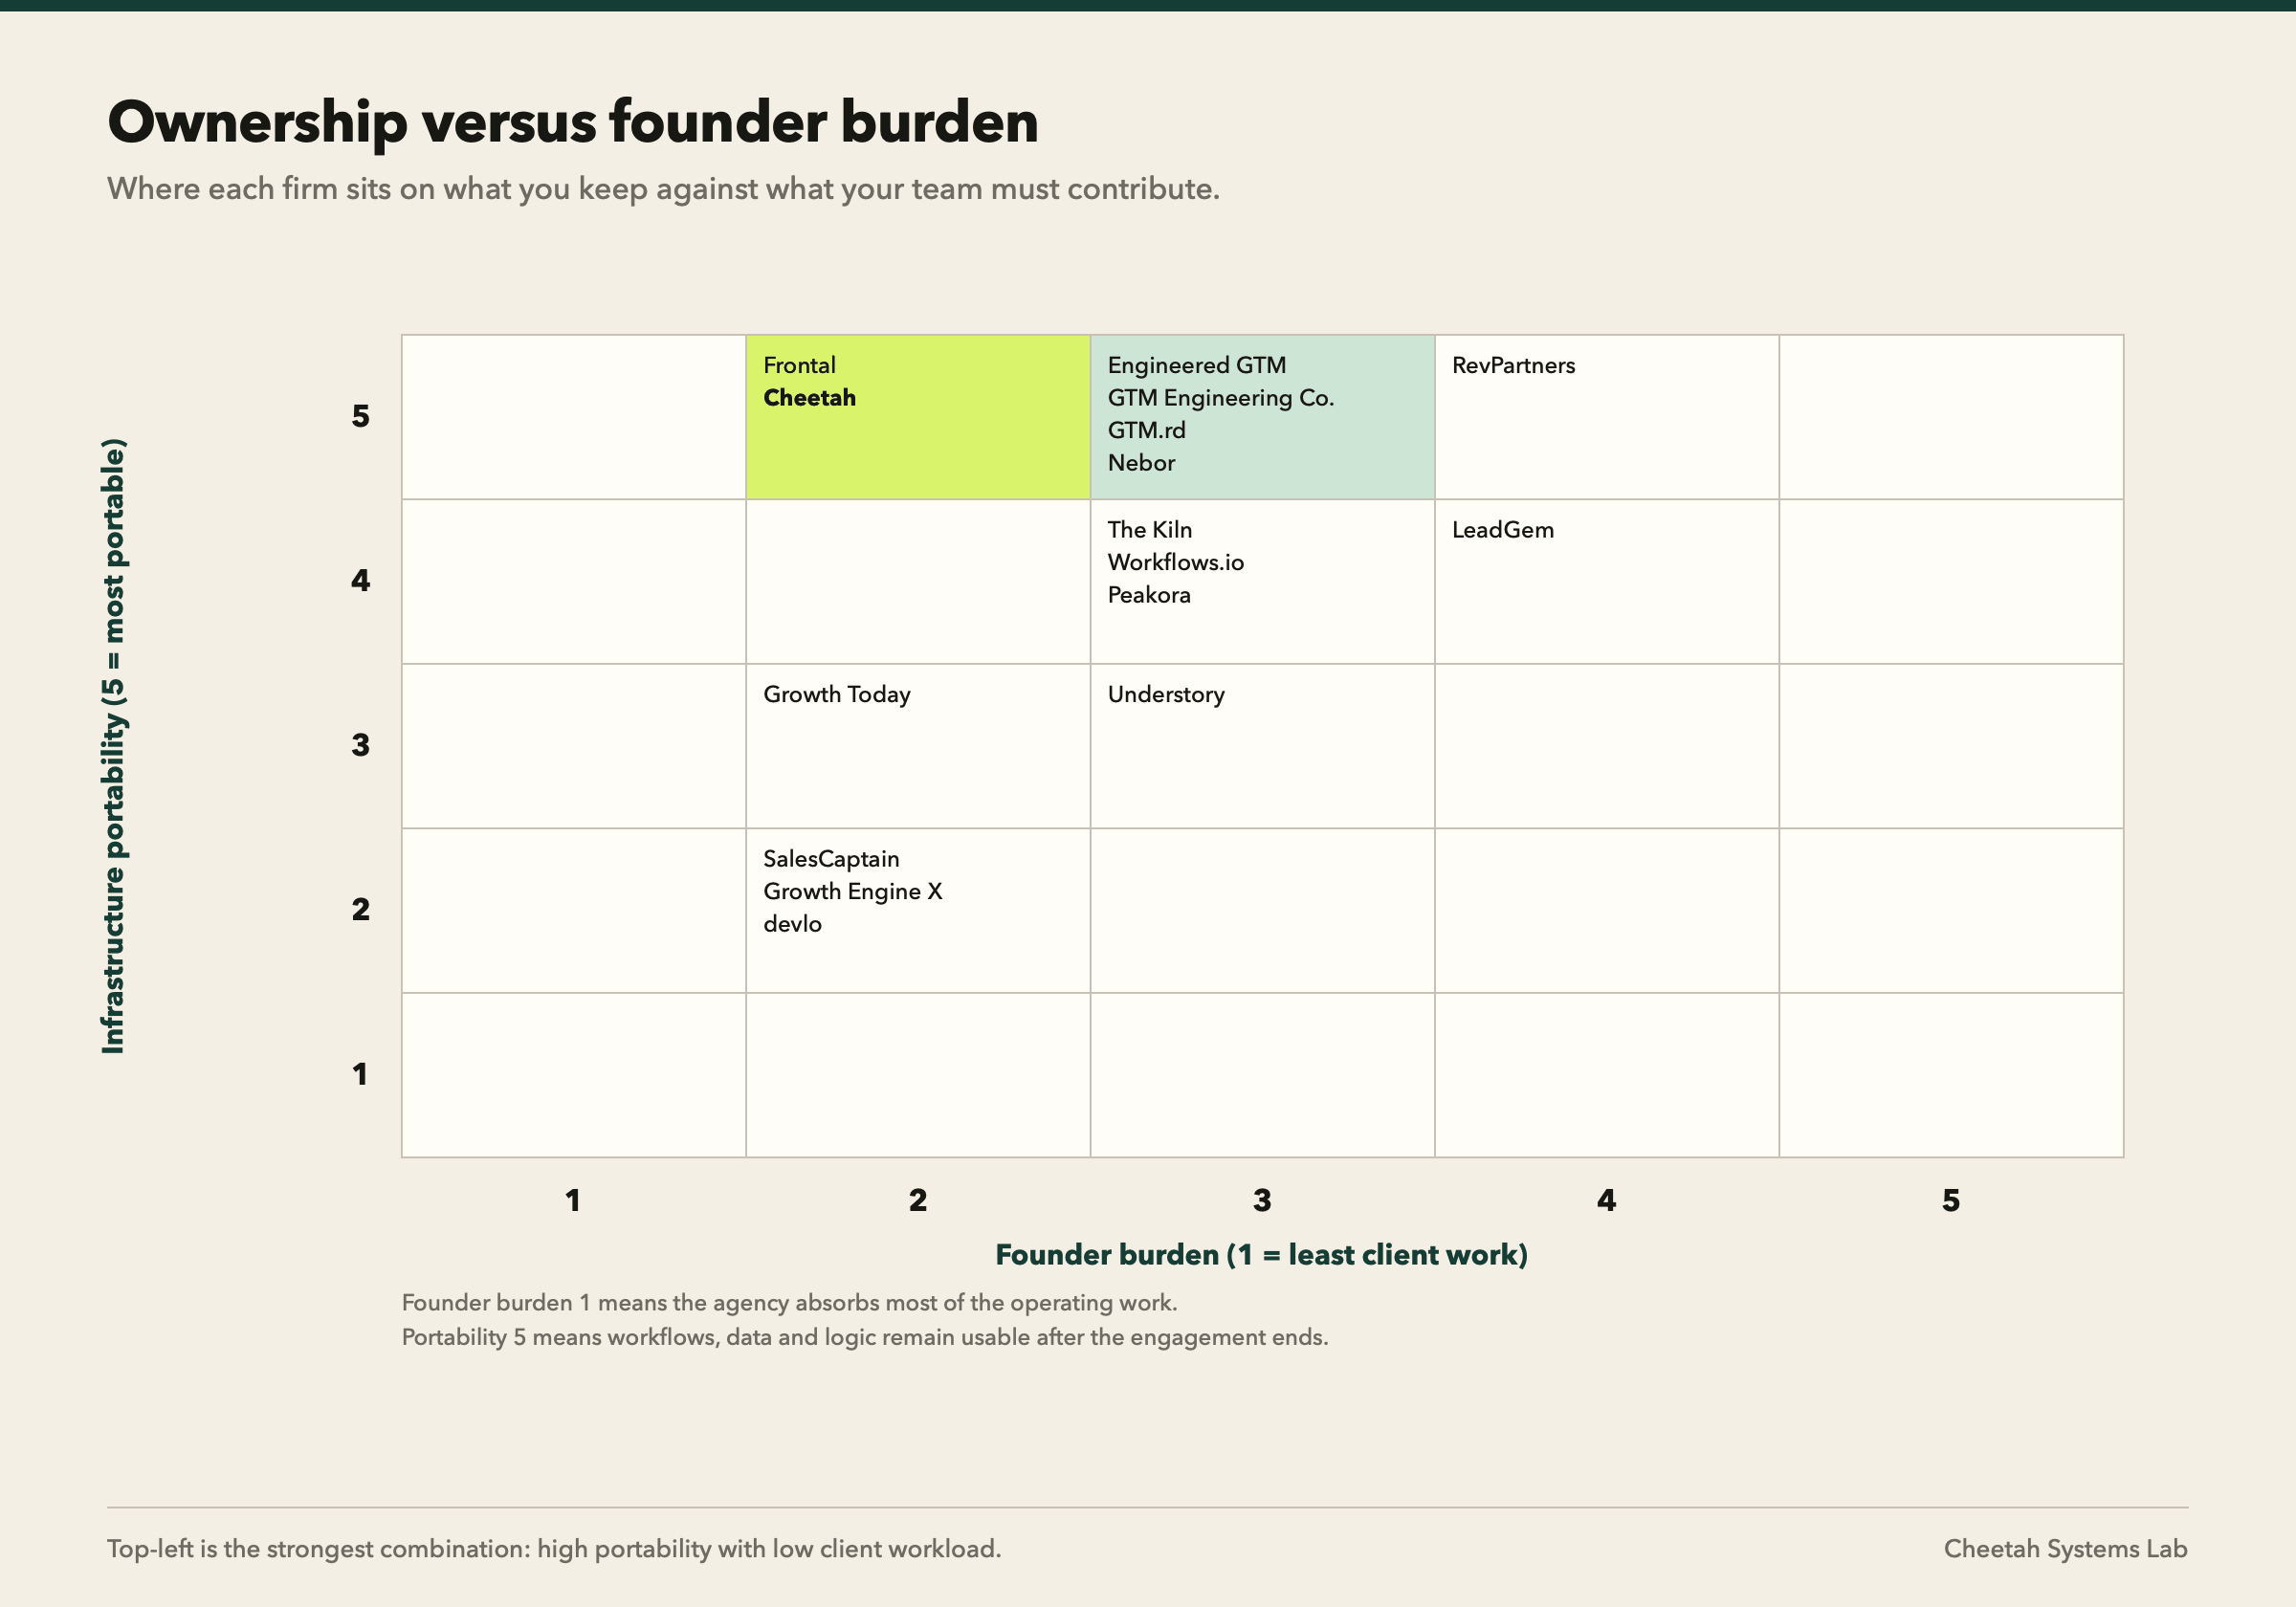2296x1607 pixels.
Task: Select the 'Nebor' entry
Action: pyautogui.click(x=1141, y=463)
